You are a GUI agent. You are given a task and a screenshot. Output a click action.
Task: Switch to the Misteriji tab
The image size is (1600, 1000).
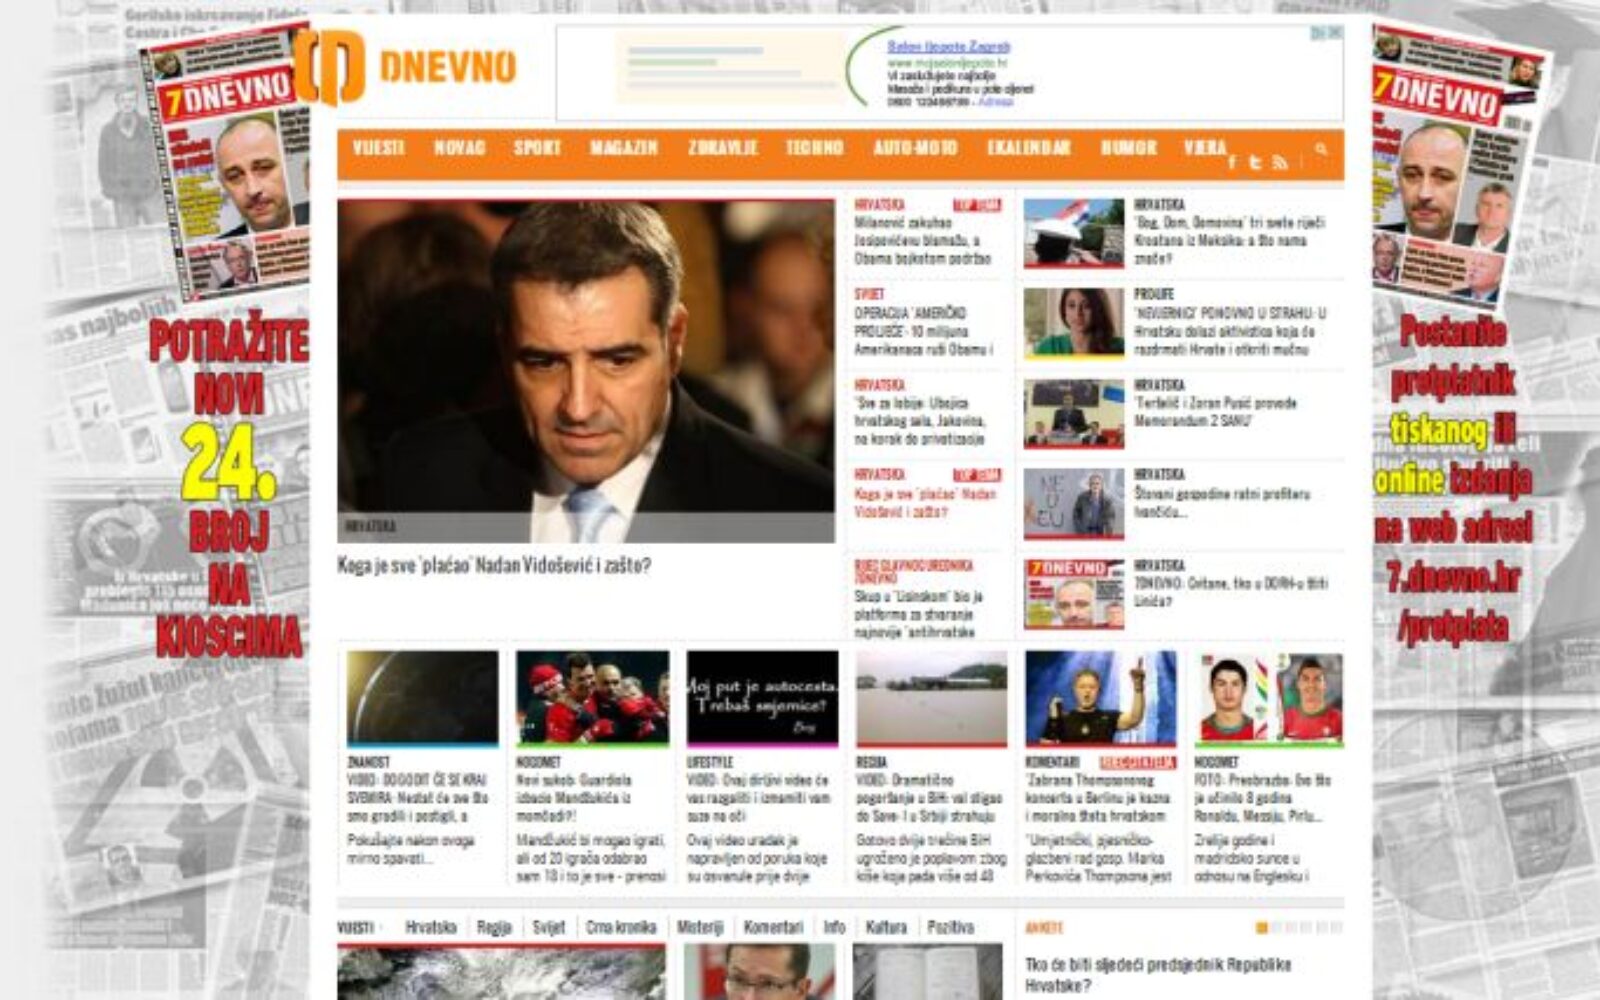pos(700,927)
